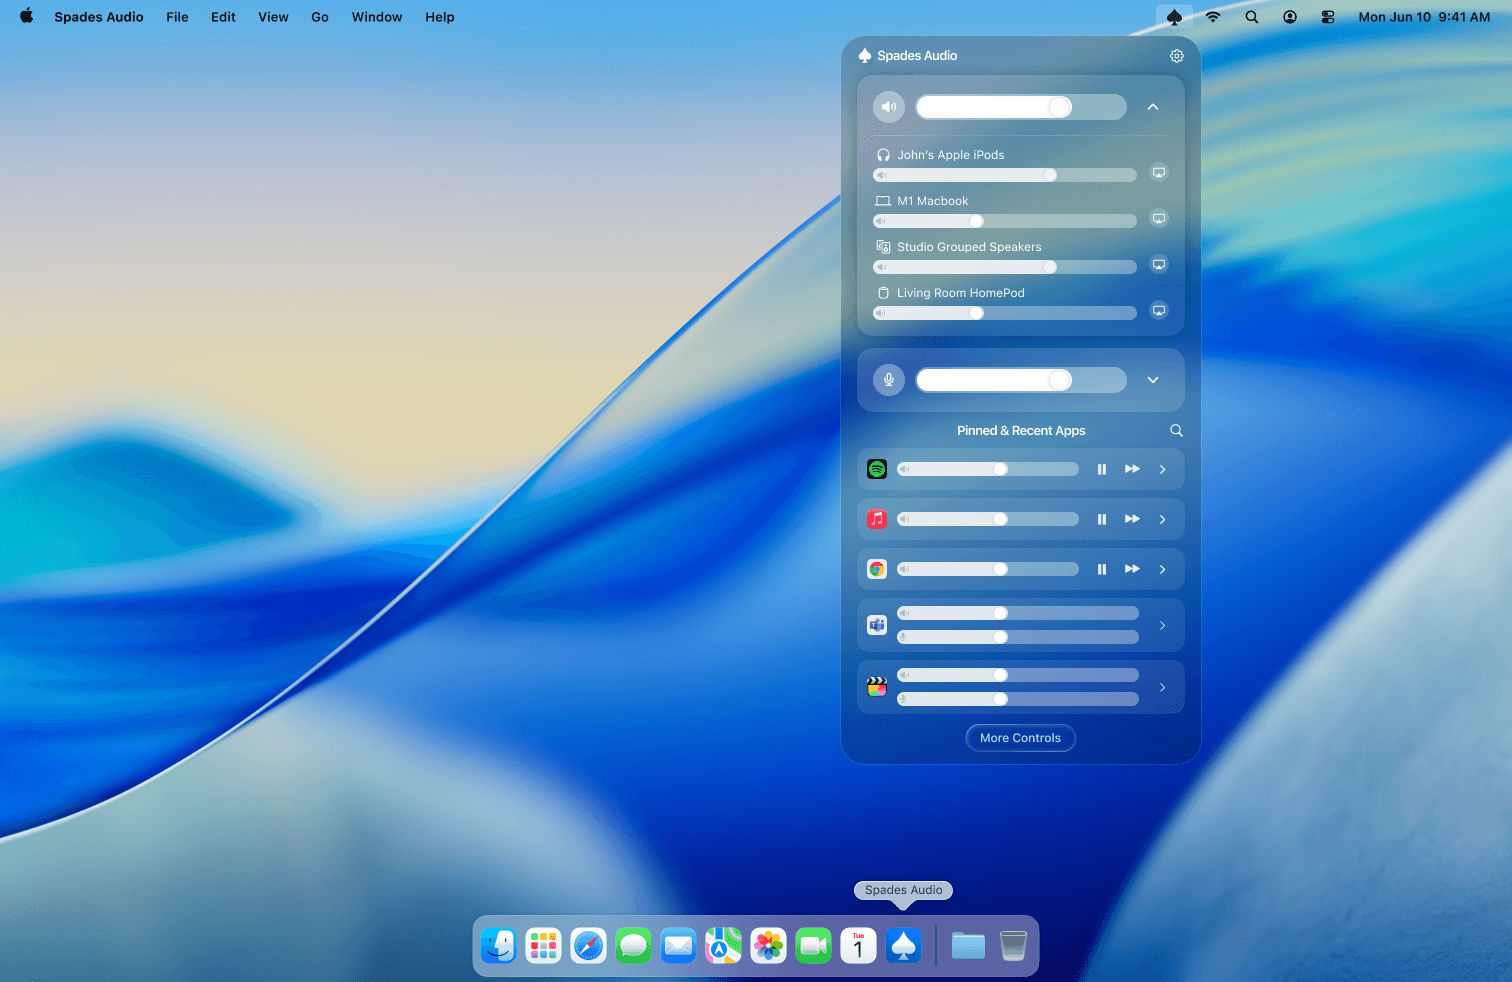Open Spades Audio settings gear

[1176, 56]
